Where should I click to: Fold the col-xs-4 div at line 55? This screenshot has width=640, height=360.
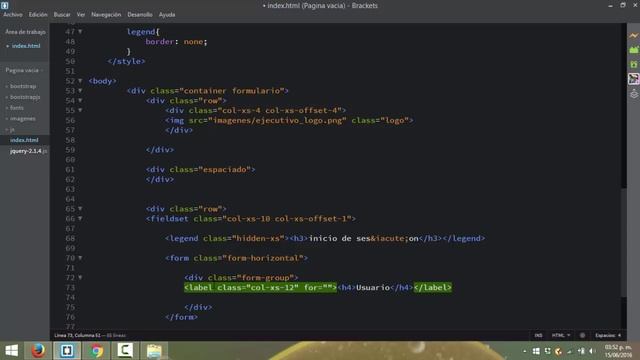point(80,110)
